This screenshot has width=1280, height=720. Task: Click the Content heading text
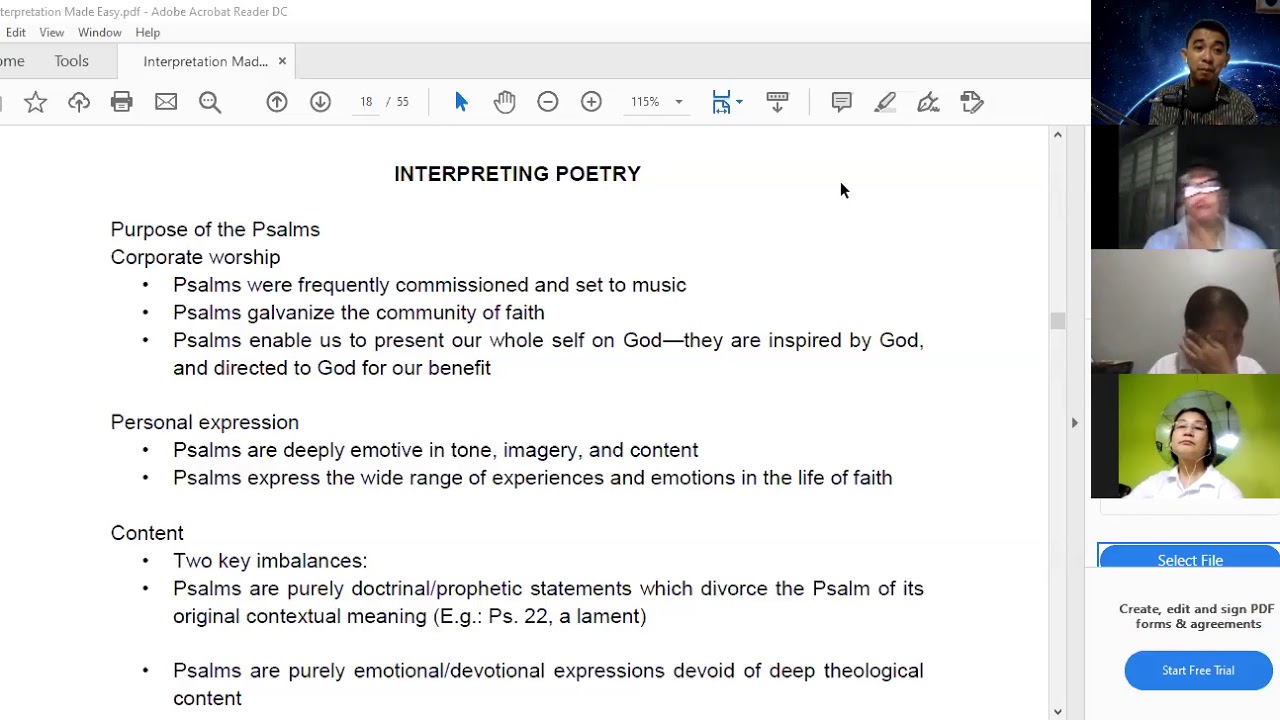147,533
